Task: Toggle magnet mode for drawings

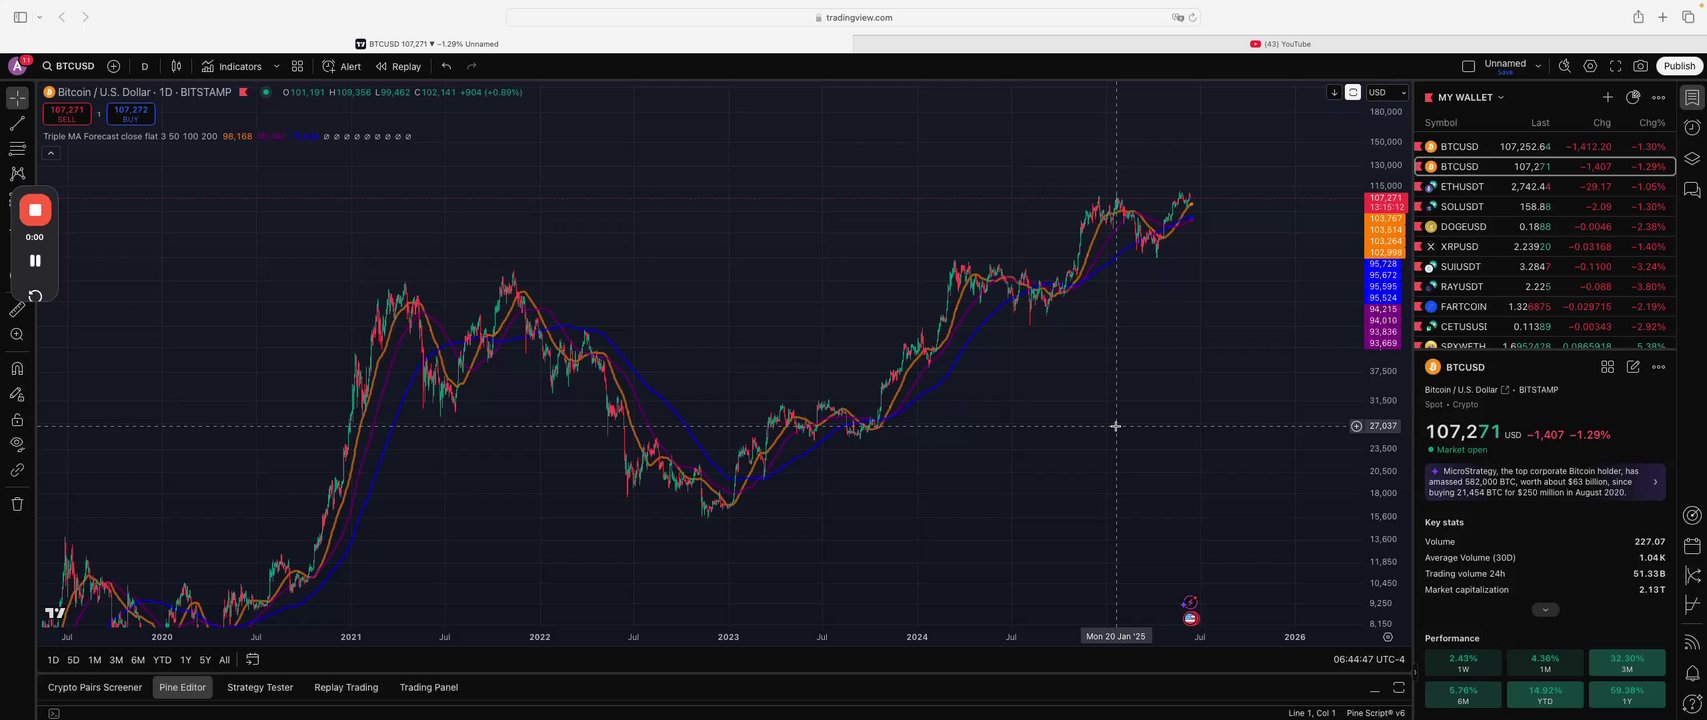Action: click(17, 368)
